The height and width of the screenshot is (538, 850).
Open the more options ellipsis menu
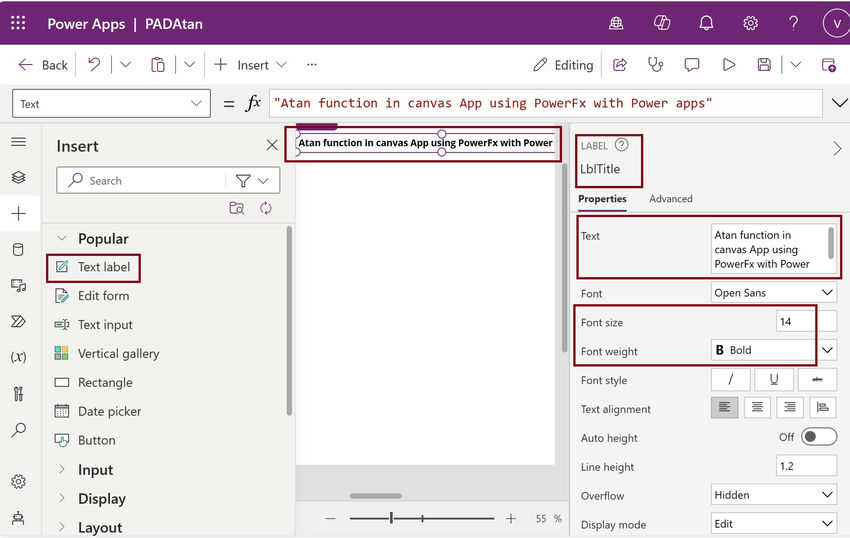click(x=311, y=65)
